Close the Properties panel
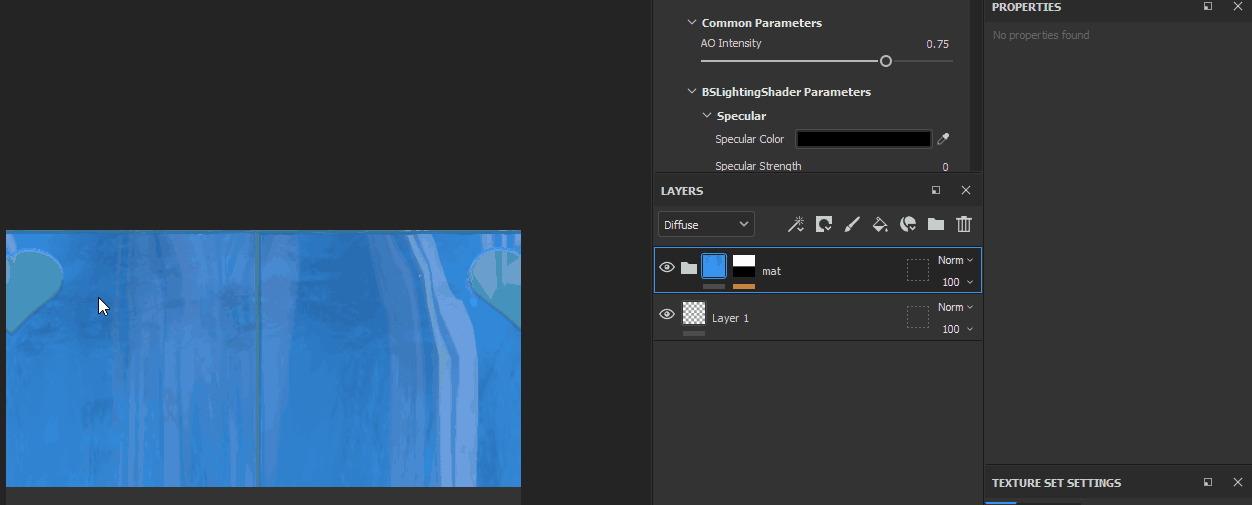 1238,6
